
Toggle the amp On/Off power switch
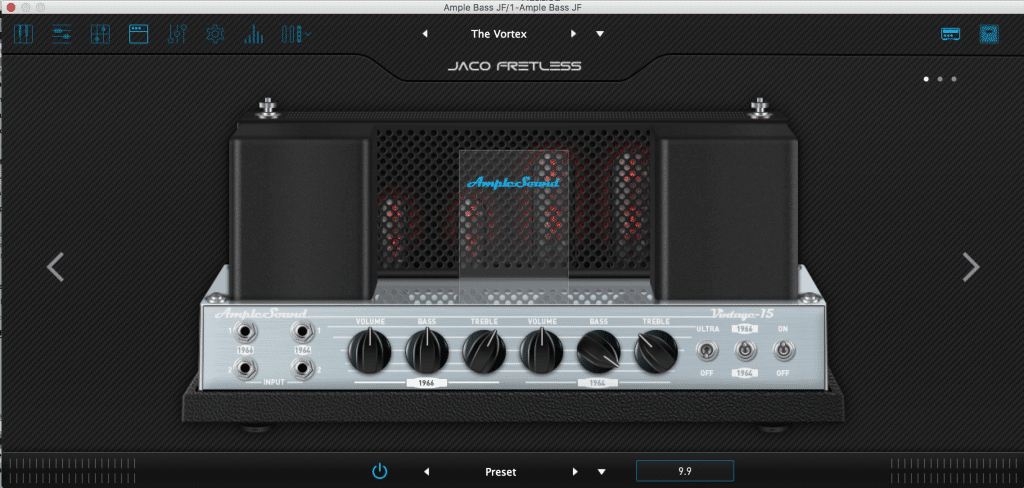click(783, 351)
